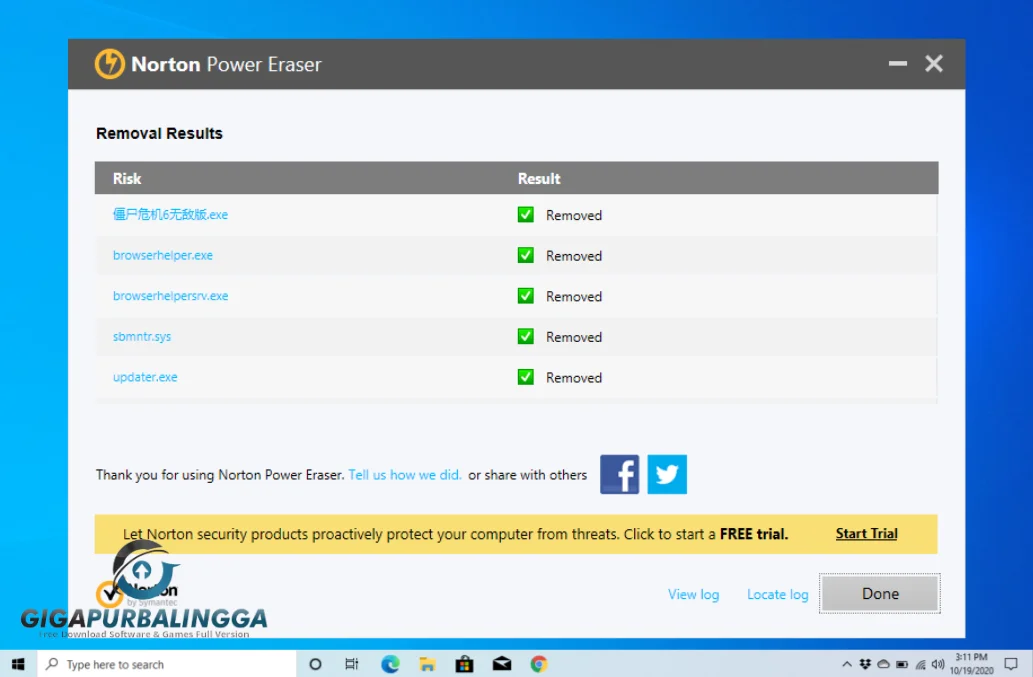The height and width of the screenshot is (677, 1033).
Task: Click the Tell us how we did link
Action: (x=405, y=475)
